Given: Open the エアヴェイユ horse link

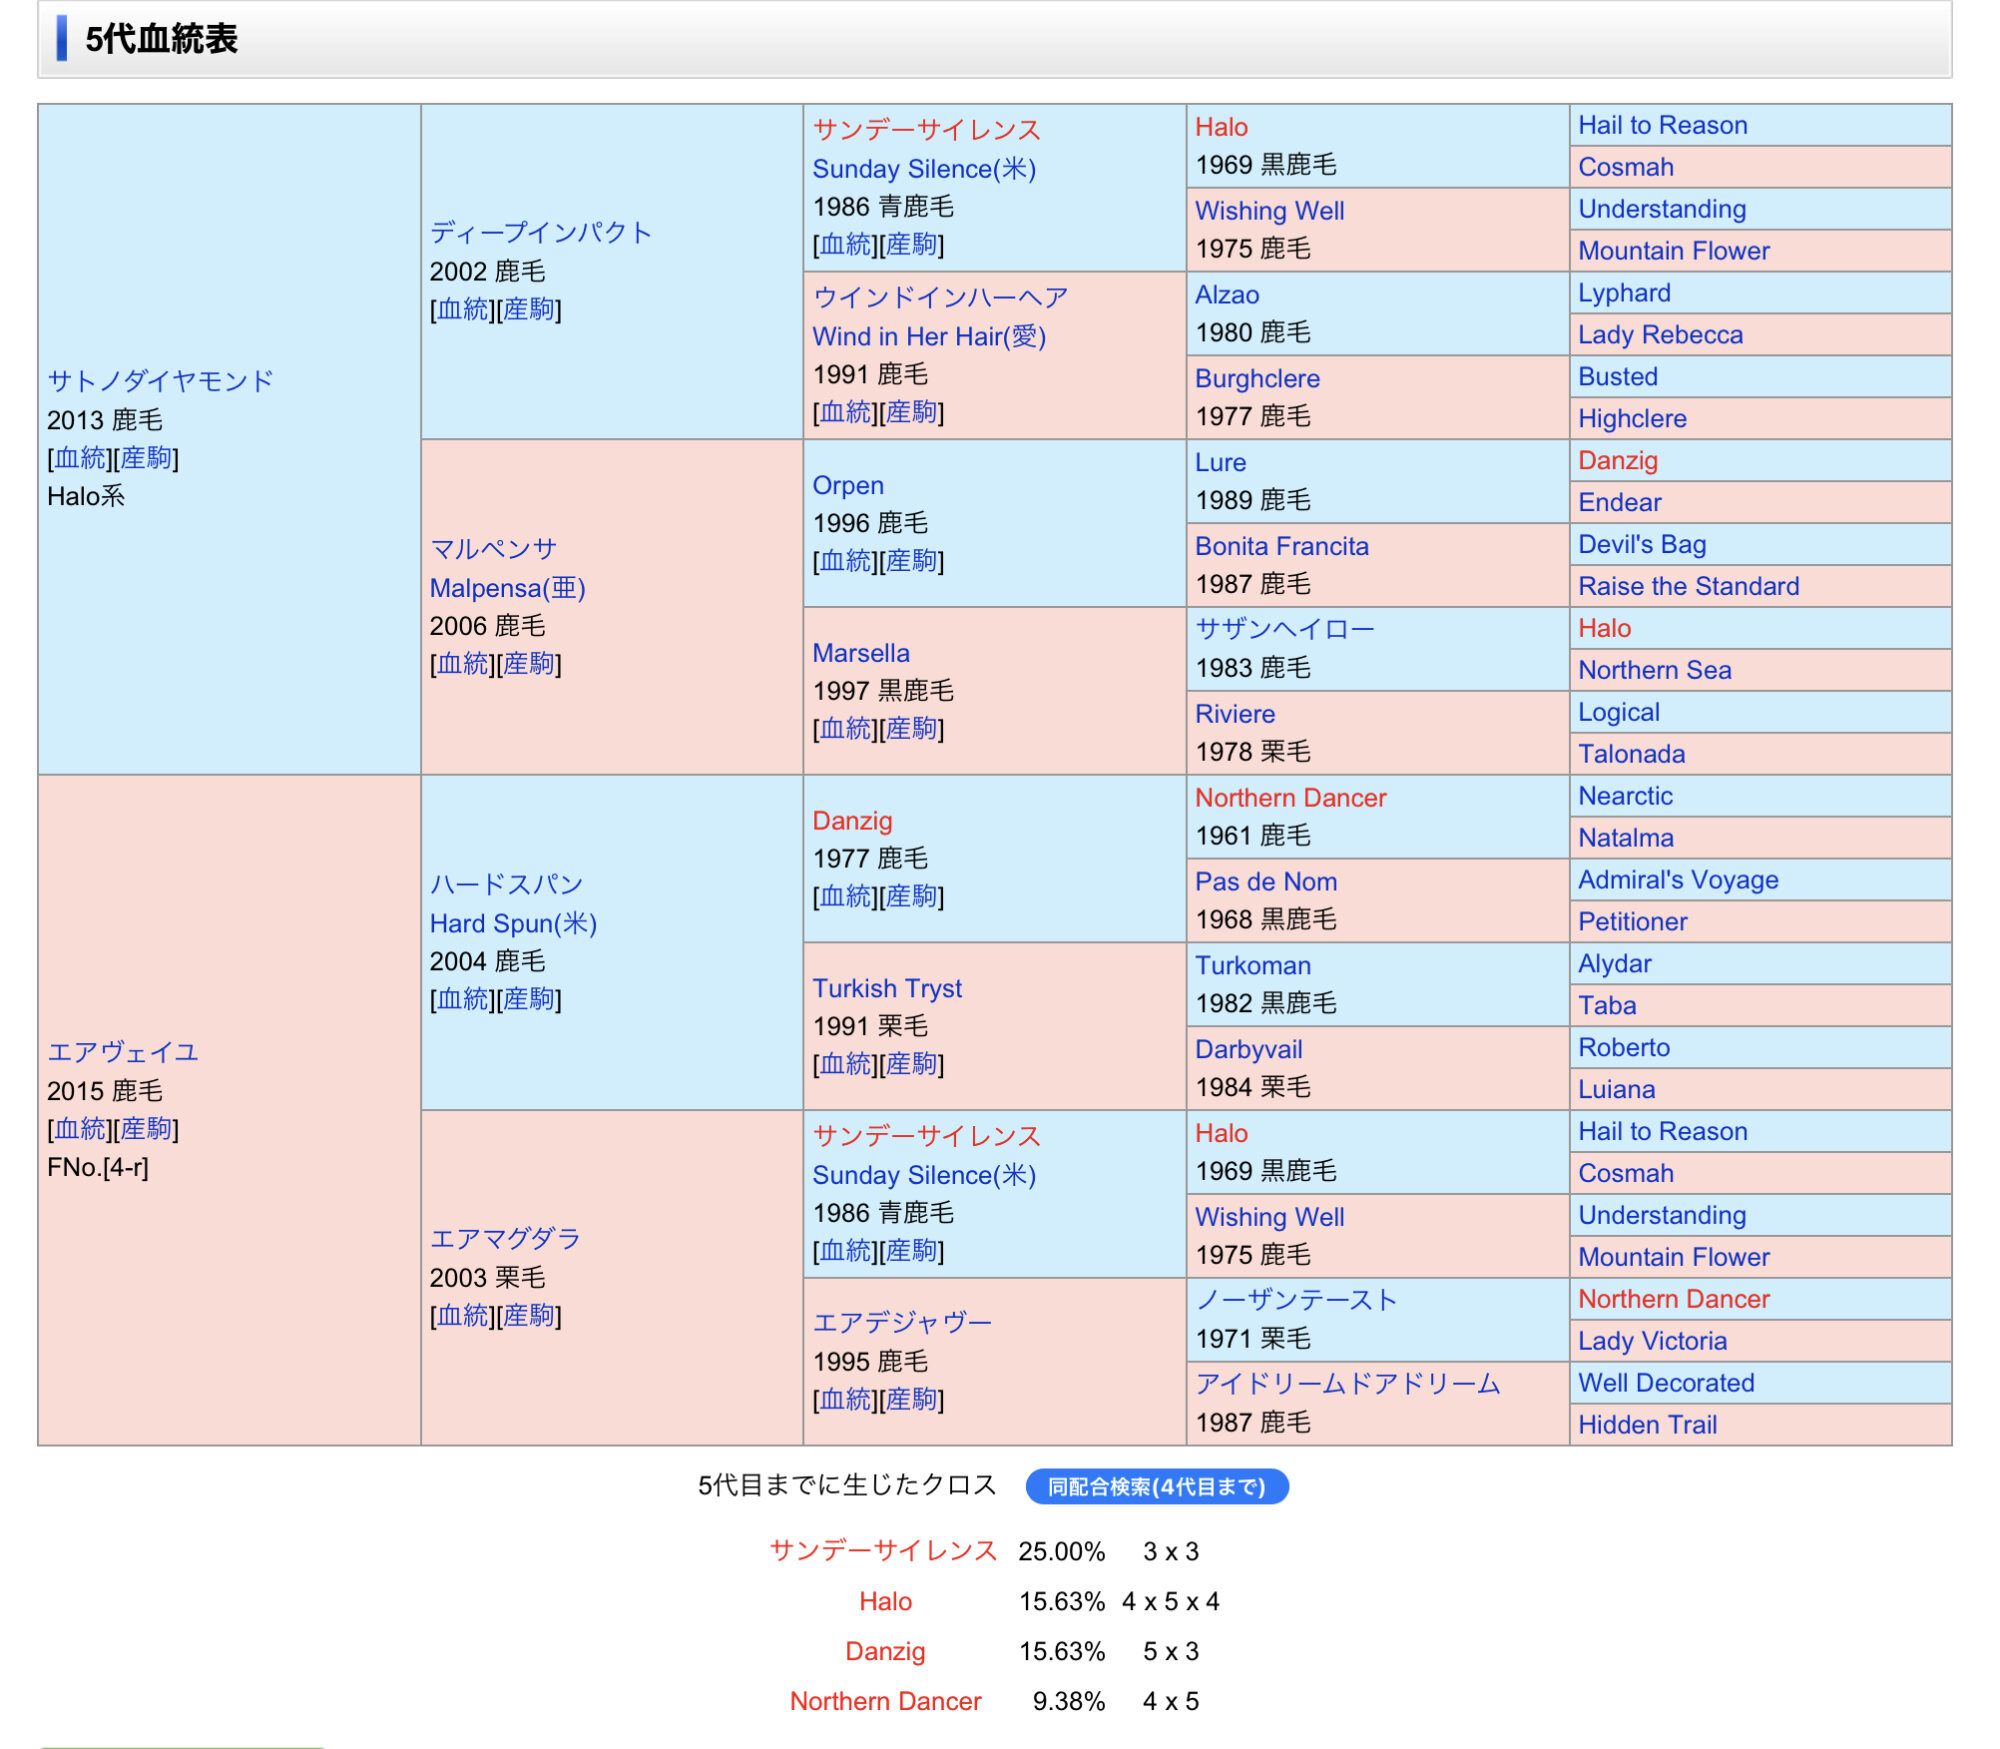Looking at the screenshot, I should pos(123,1052).
